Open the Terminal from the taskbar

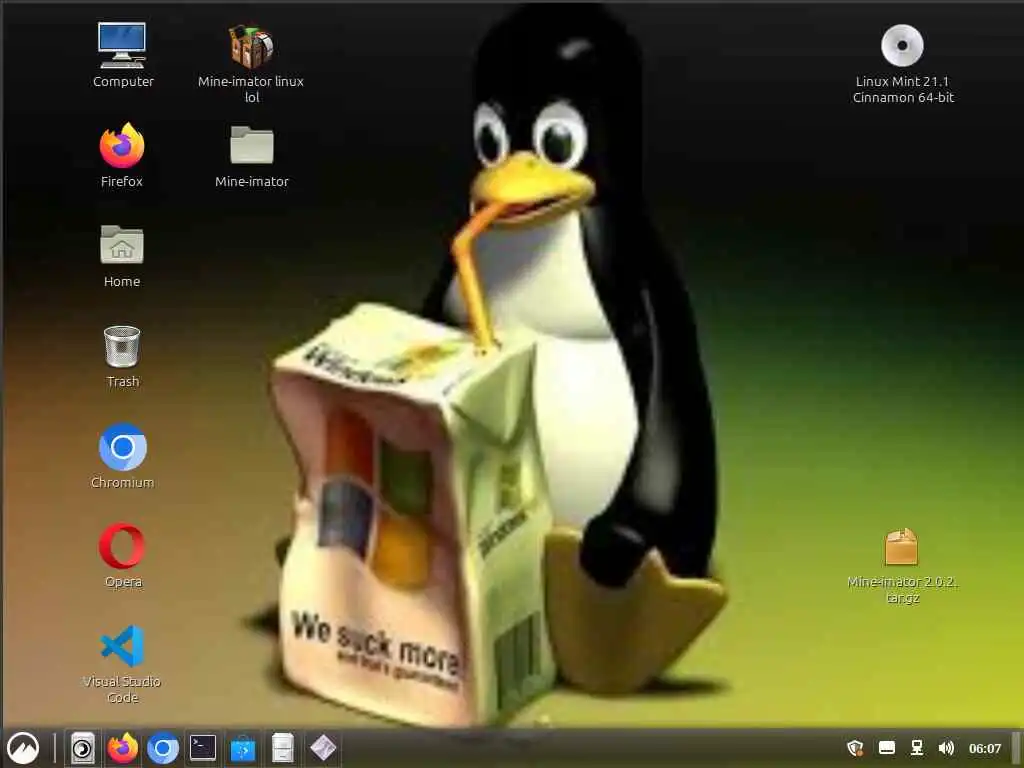pos(202,748)
